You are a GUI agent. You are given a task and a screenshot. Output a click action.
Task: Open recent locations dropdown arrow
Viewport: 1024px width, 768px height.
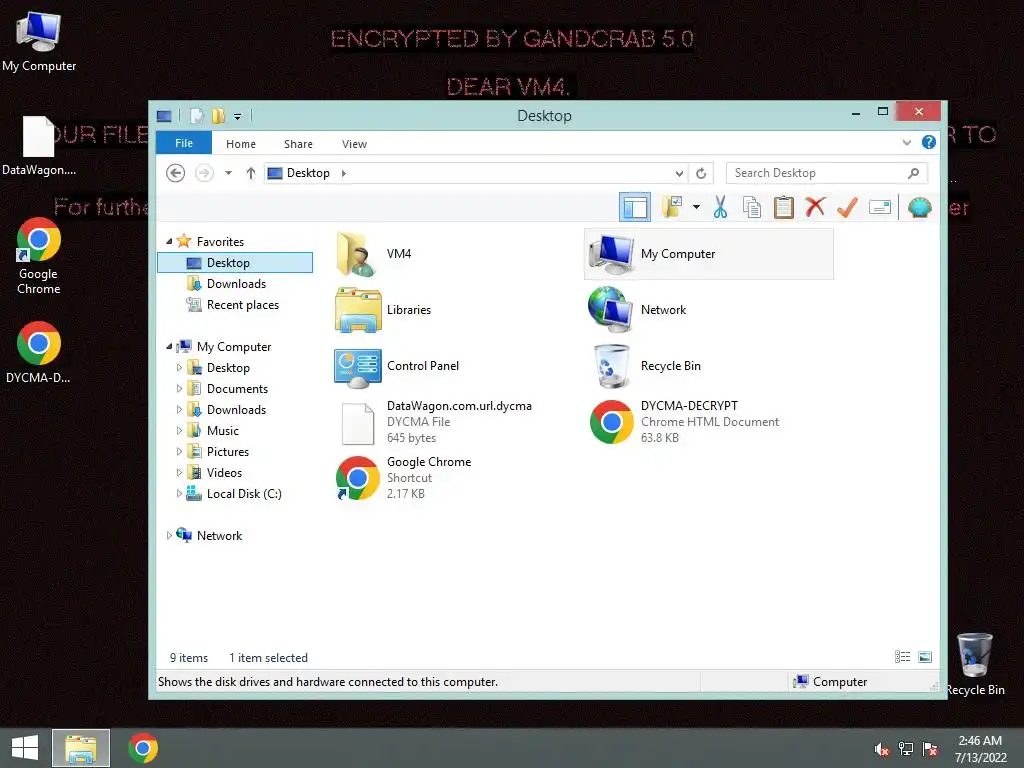[x=228, y=173]
